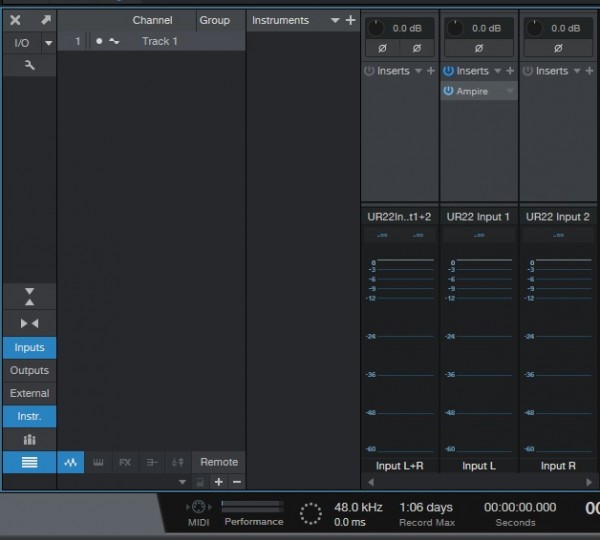Click the scenes bar-chart icon in sidebar
The height and width of the screenshot is (540, 600).
pos(29,439)
